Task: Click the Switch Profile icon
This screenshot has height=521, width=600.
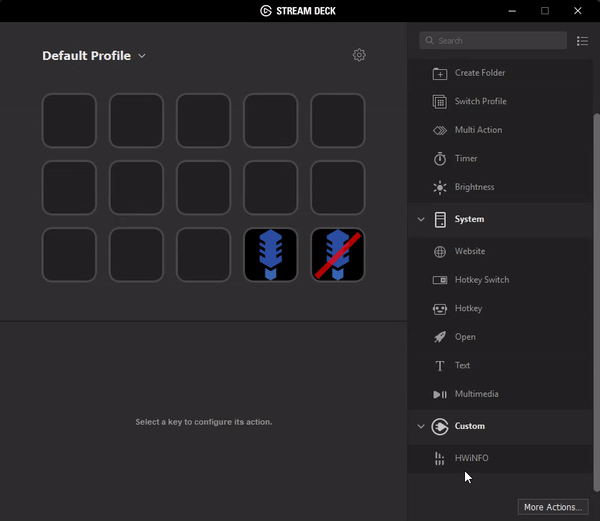Action: [440, 102]
